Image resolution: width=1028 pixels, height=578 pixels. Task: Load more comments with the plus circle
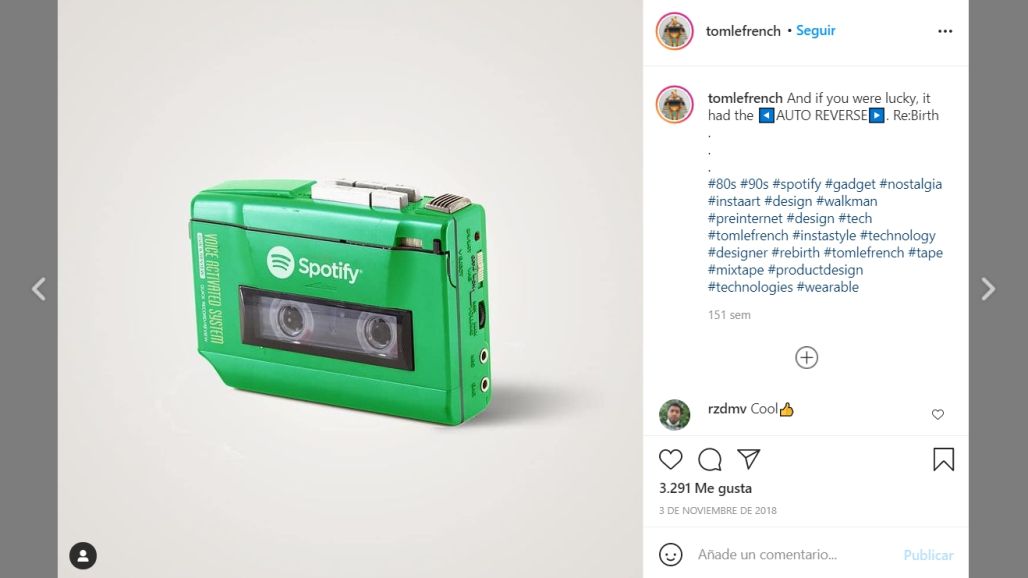(806, 358)
